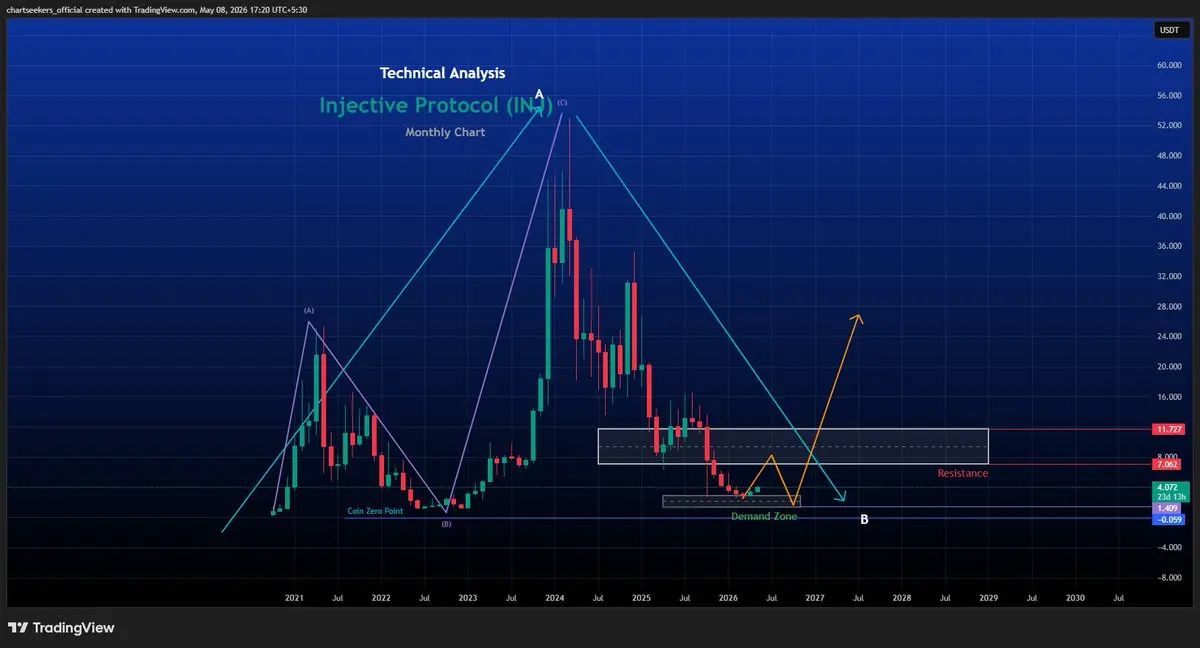This screenshot has width=1200, height=648.
Task: Click the 28.000 price axis label
Action: (1168, 306)
